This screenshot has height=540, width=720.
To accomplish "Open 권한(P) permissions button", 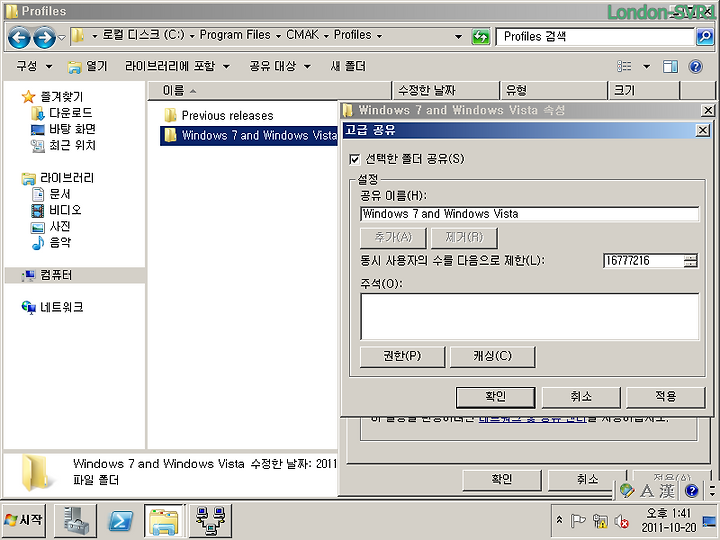I will tap(402, 356).
